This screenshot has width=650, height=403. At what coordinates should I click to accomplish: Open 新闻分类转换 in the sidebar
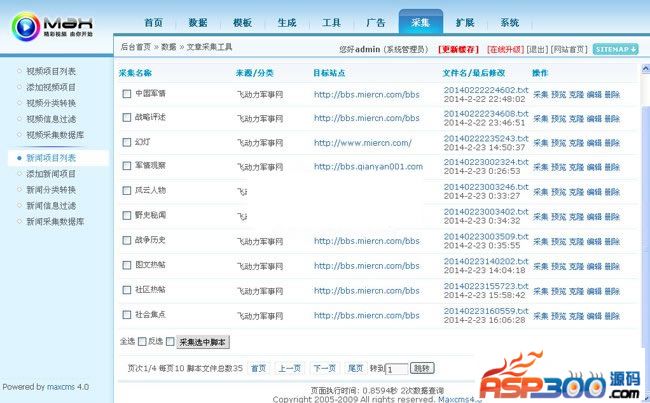pos(51,190)
